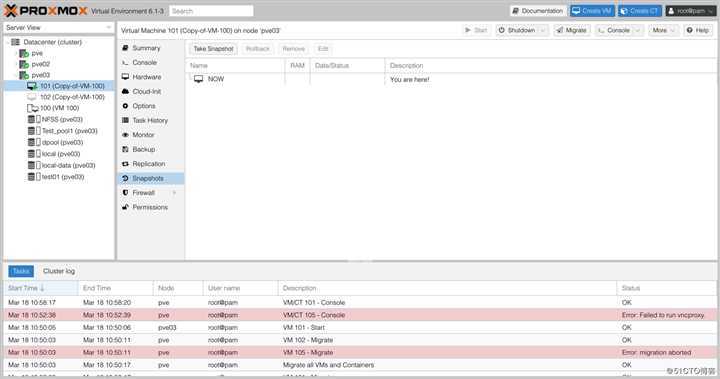Click the Monitor eye icon
This screenshot has width=720, height=379.
(125, 135)
